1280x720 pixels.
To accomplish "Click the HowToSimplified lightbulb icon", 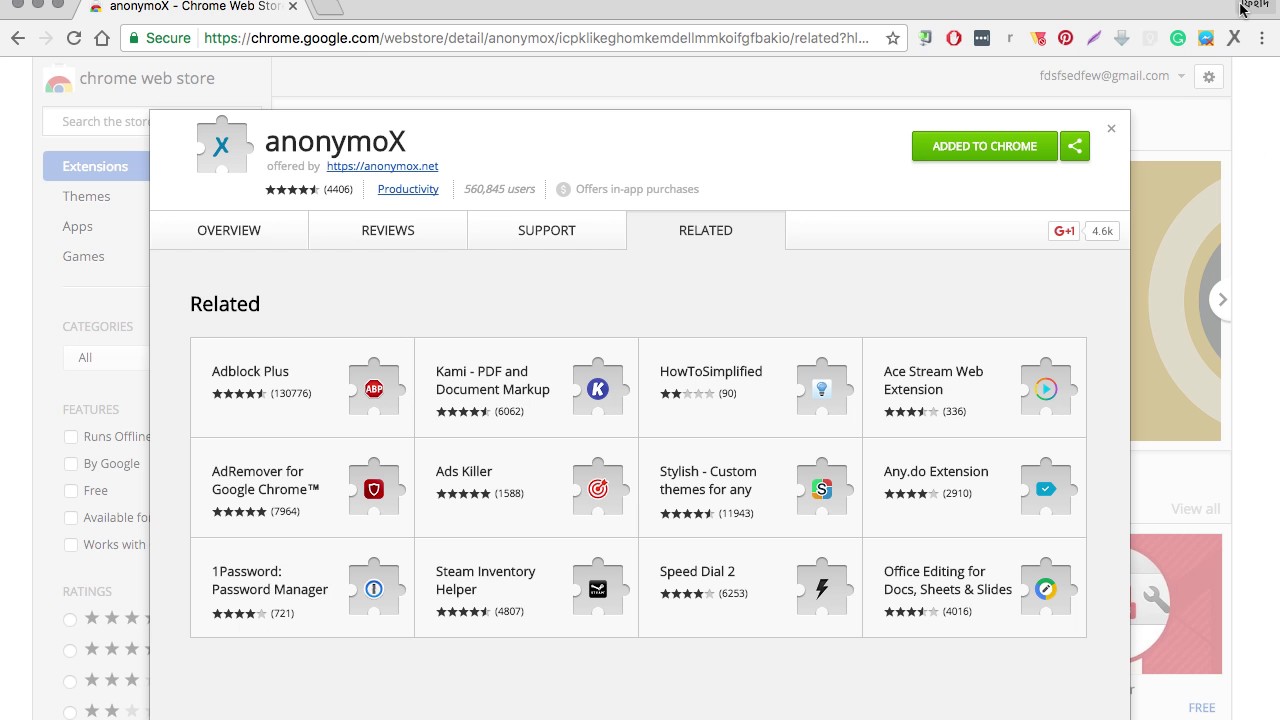I will (x=822, y=389).
